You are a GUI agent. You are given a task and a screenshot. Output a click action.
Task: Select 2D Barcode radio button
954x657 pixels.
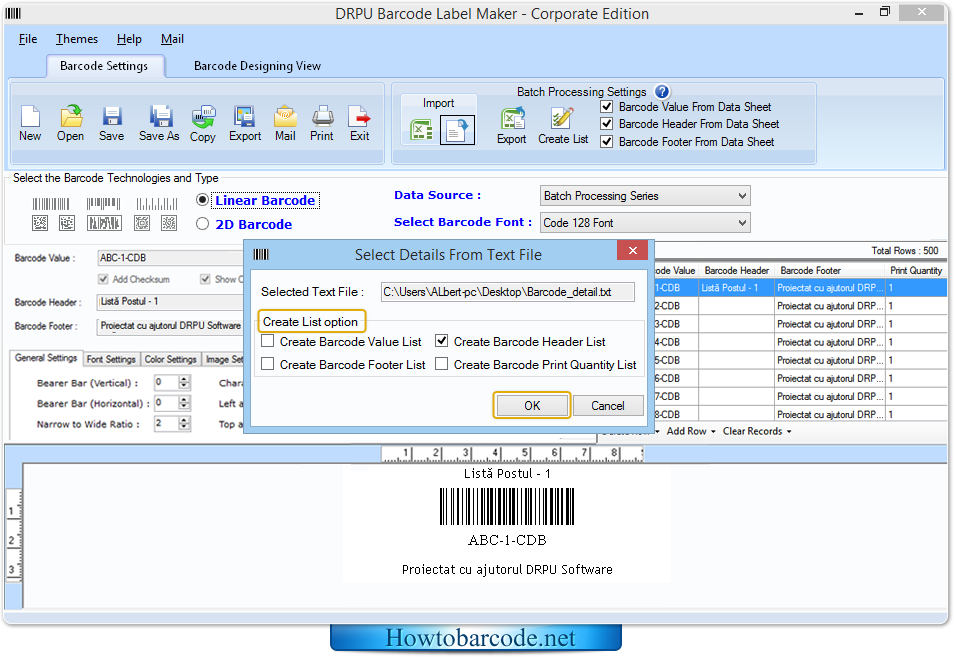(x=203, y=224)
